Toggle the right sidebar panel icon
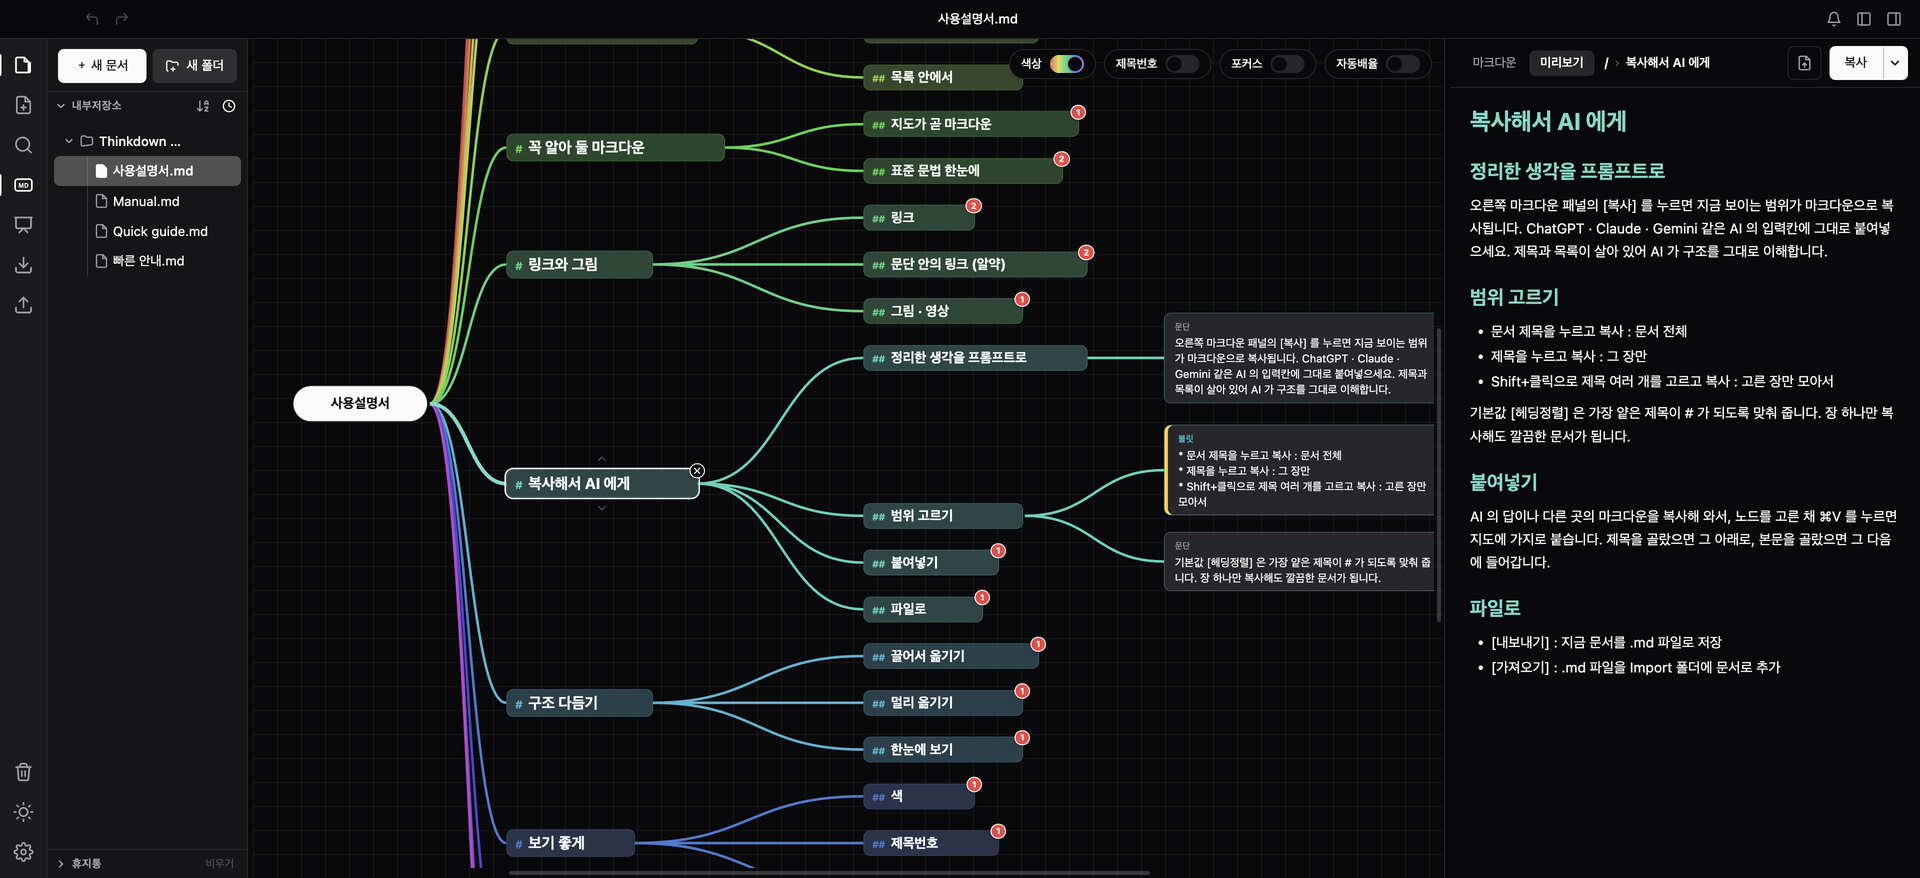 pos(1894,19)
